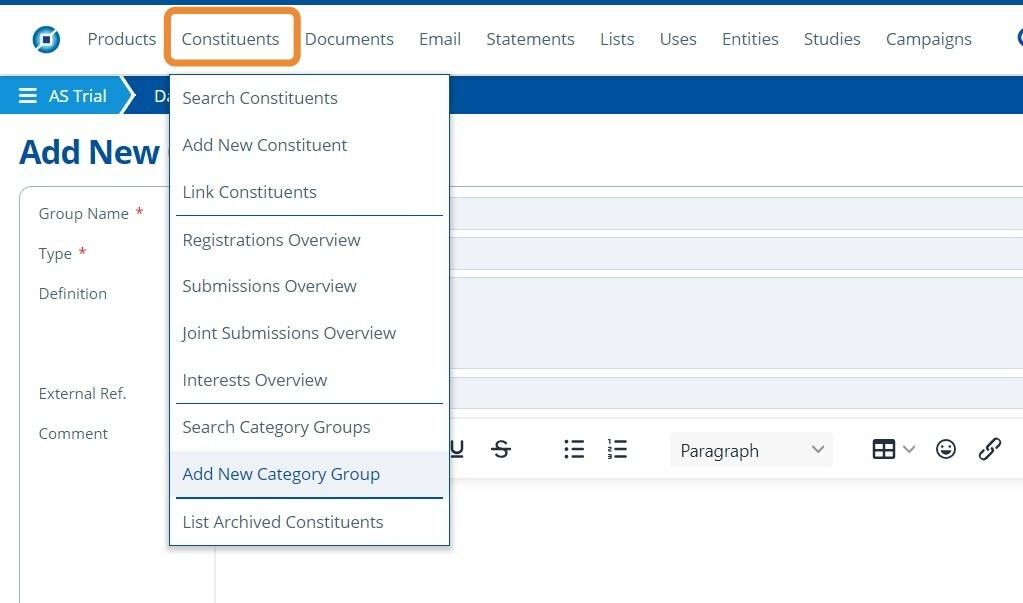Apply underline formatting
Screen dimensions: 1023x603
click(x=457, y=450)
